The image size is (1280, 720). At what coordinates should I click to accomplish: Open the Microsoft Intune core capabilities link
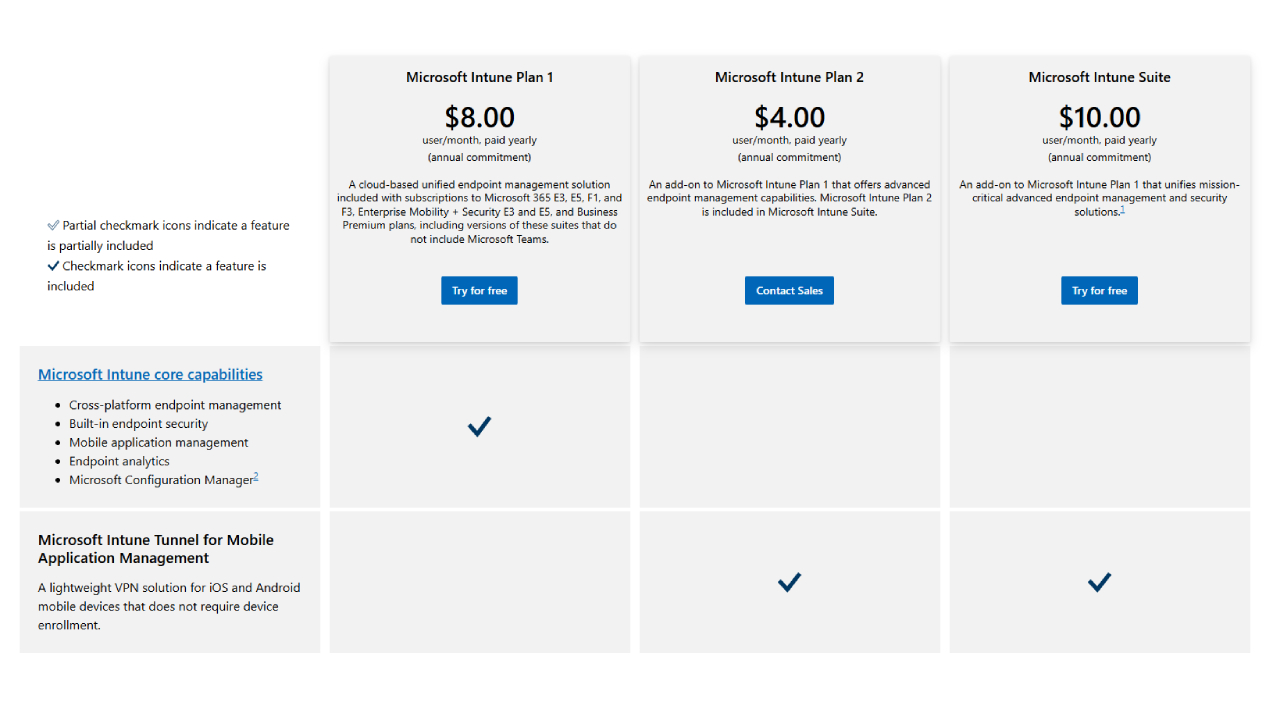point(150,374)
